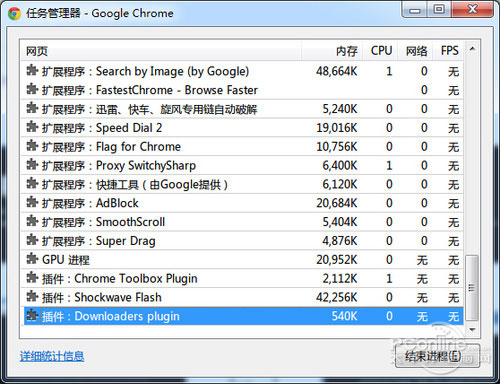
Task: Click the 48,664K memory value
Action: pos(337,71)
